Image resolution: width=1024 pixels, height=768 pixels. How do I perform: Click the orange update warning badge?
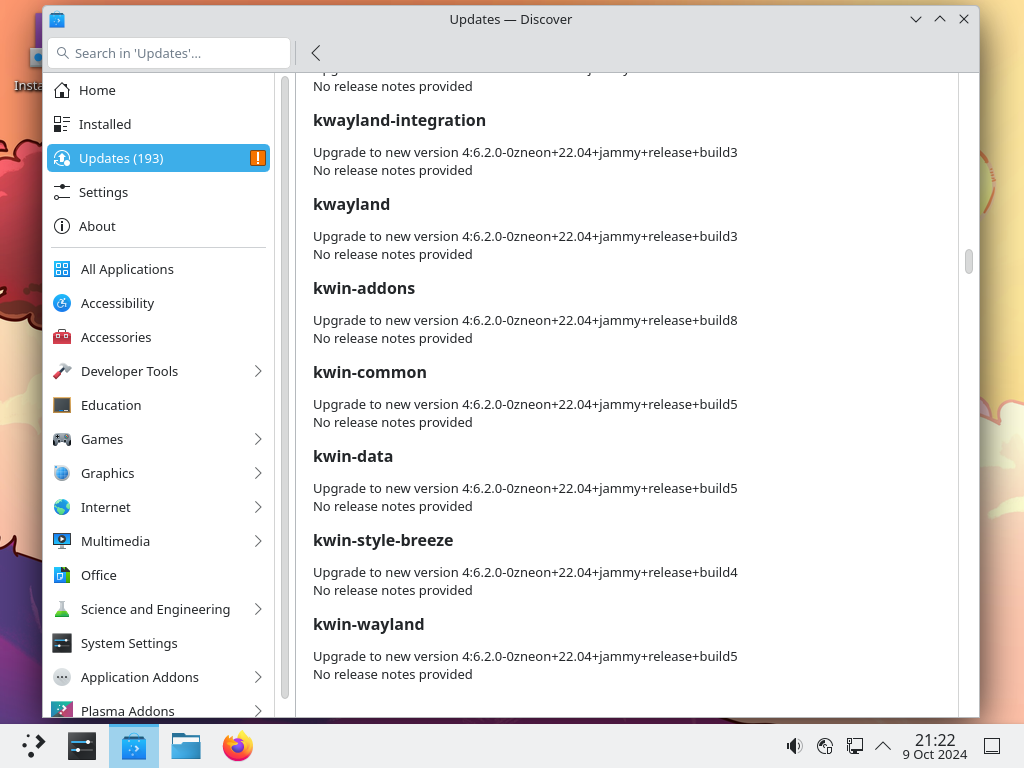(258, 158)
